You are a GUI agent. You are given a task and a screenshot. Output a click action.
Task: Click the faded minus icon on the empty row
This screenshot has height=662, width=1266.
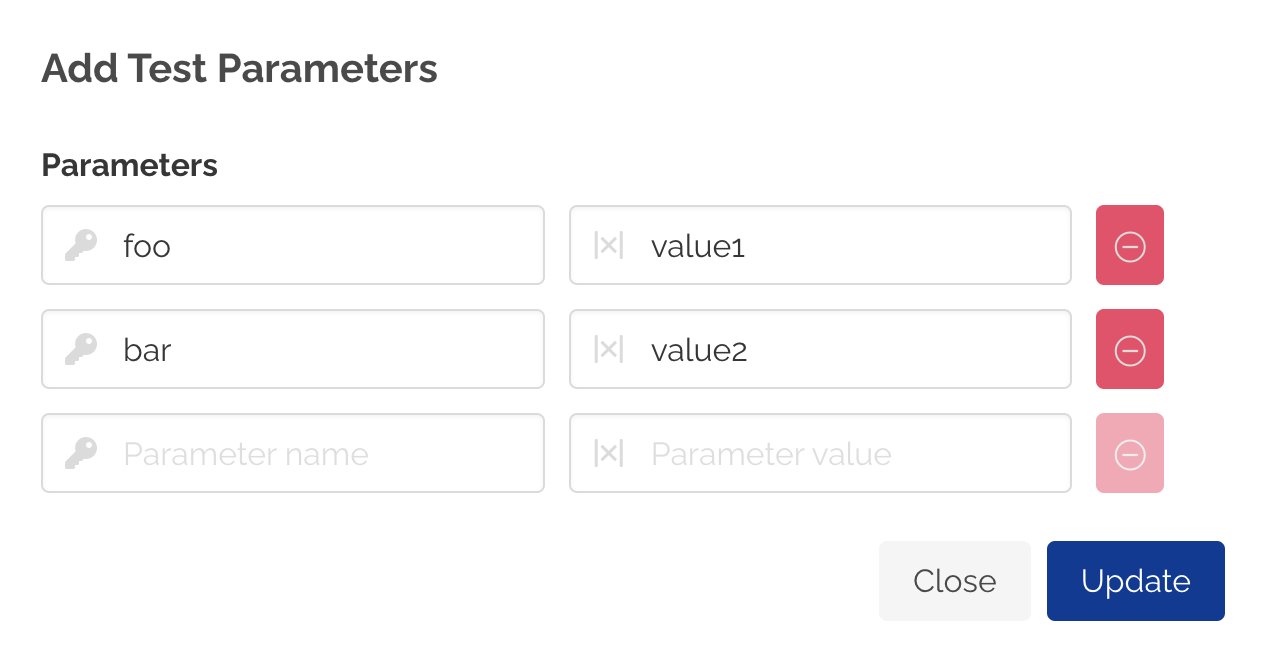click(x=1129, y=453)
